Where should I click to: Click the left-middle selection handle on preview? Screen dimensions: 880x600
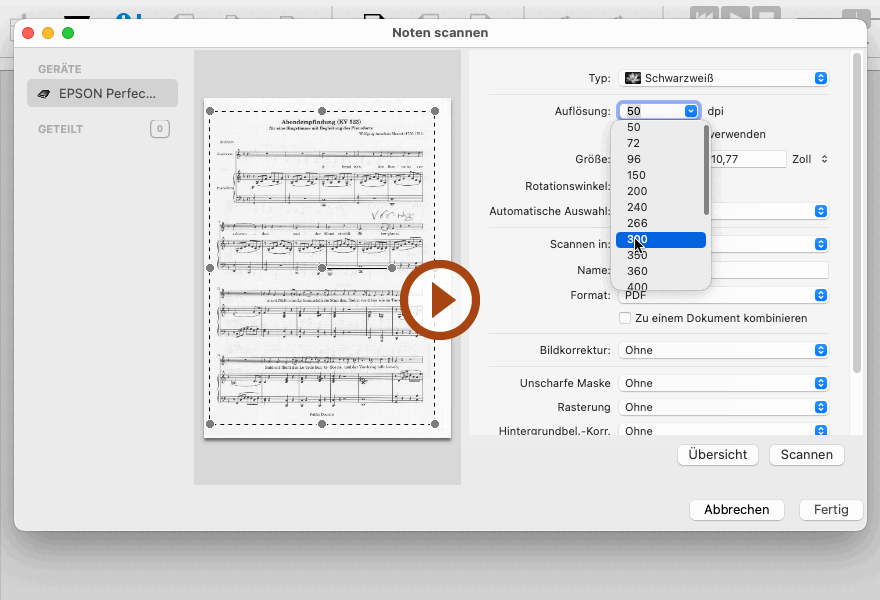click(x=210, y=268)
